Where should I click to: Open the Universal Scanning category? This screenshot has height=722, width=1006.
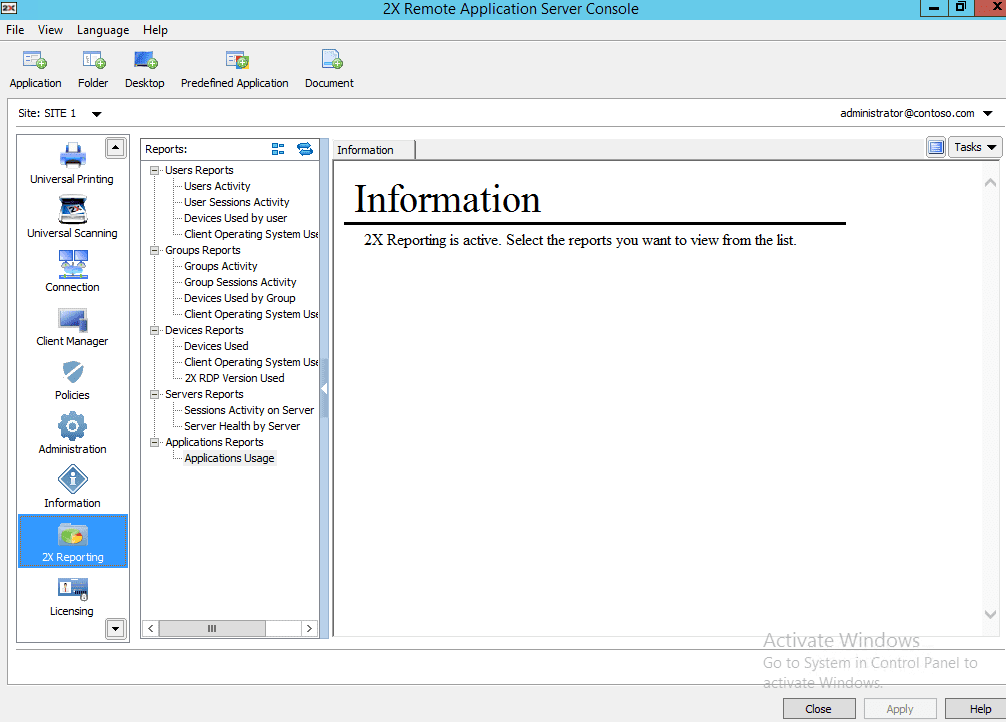(x=72, y=218)
